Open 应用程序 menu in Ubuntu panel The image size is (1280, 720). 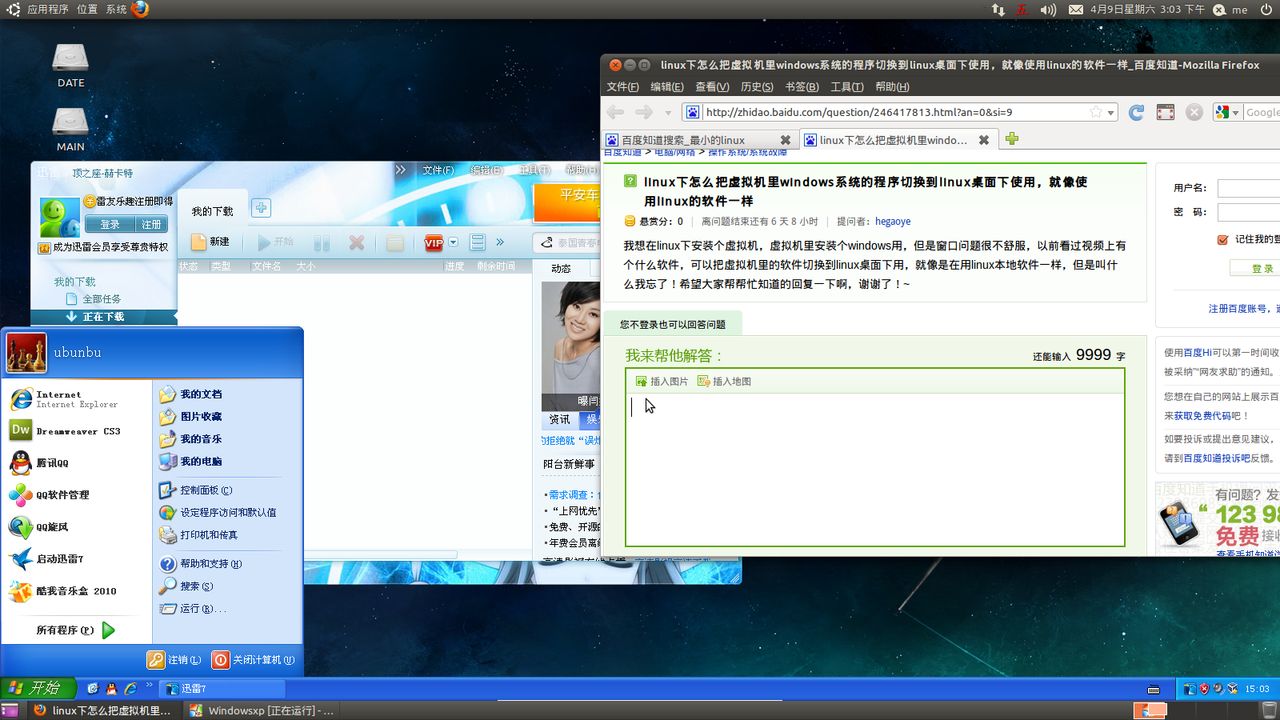(x=47, y=9)
